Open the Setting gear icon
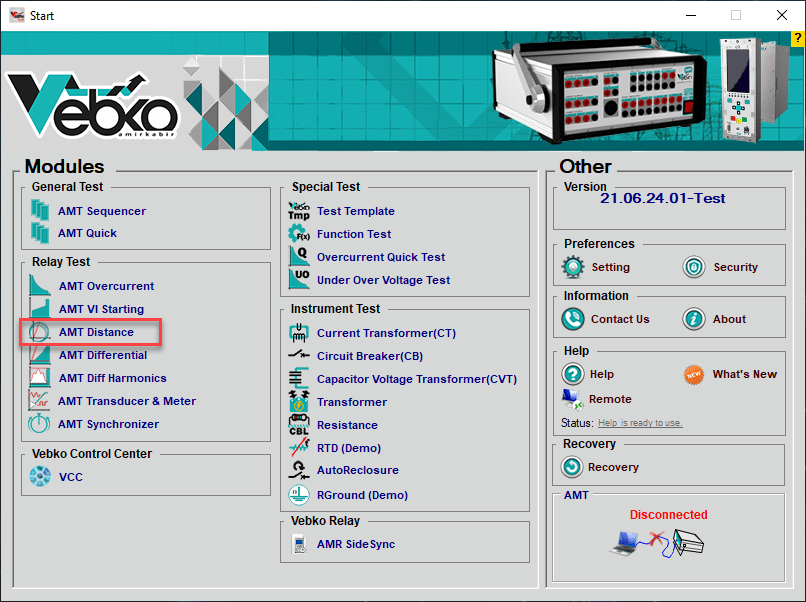 point(572,267)
